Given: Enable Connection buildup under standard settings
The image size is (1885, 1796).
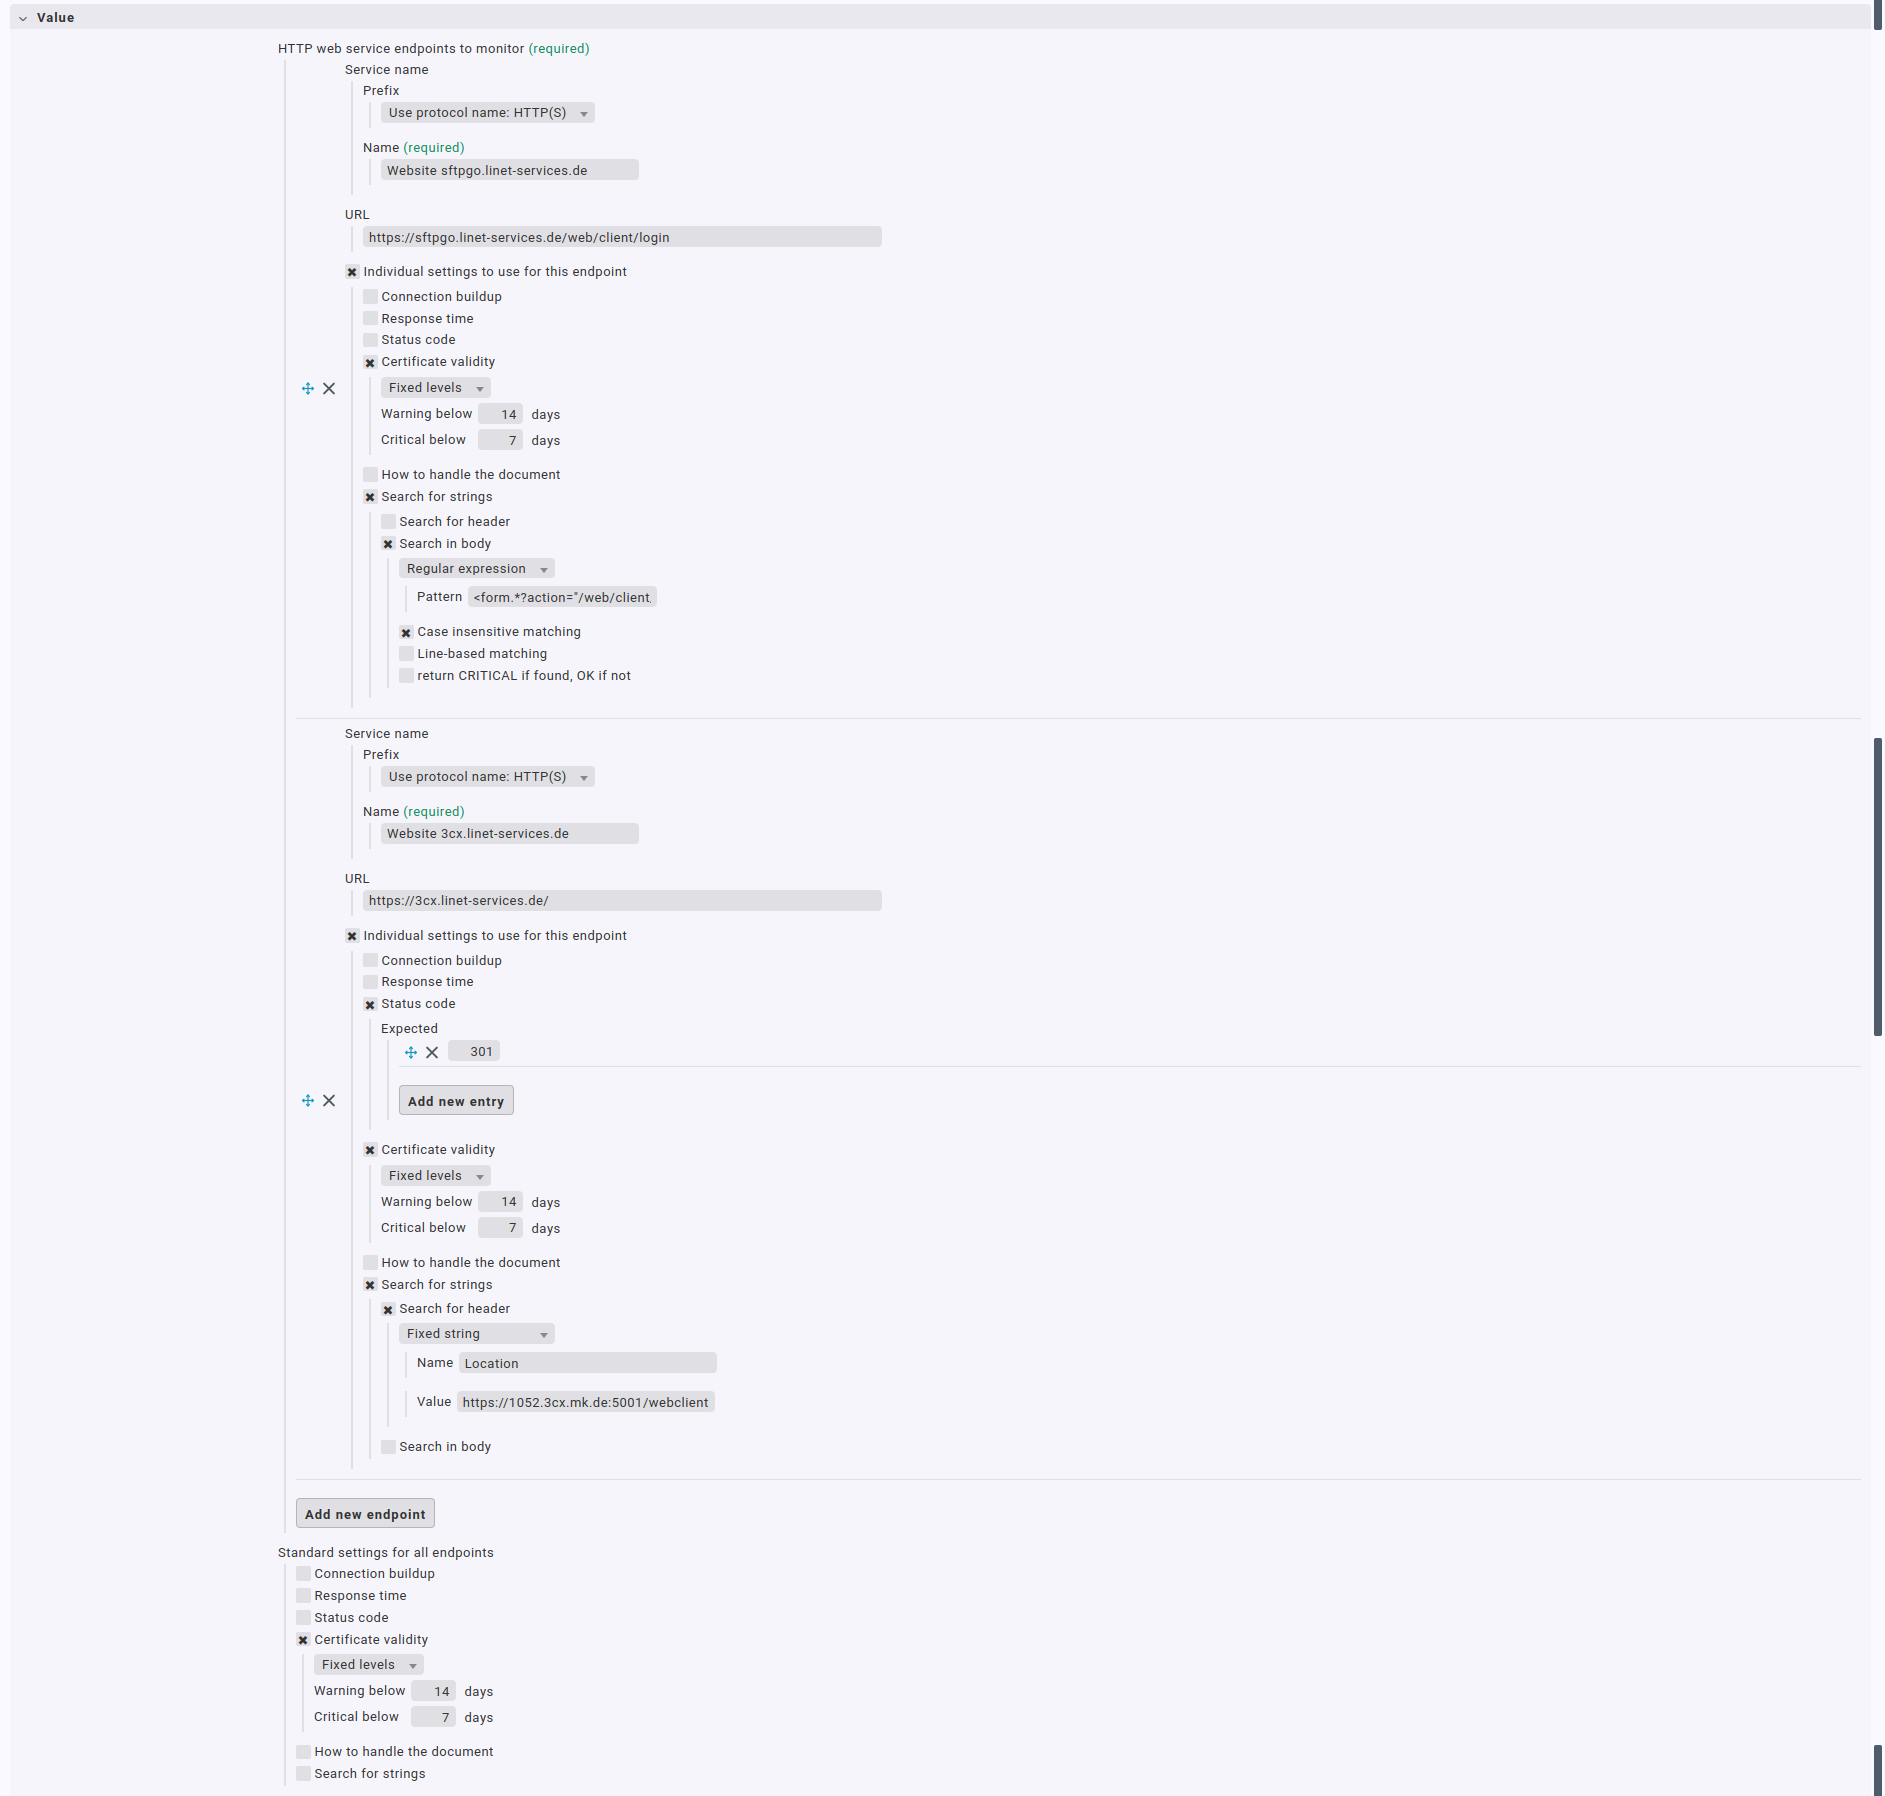Looking at the screenshot, I should point(303,1573).
